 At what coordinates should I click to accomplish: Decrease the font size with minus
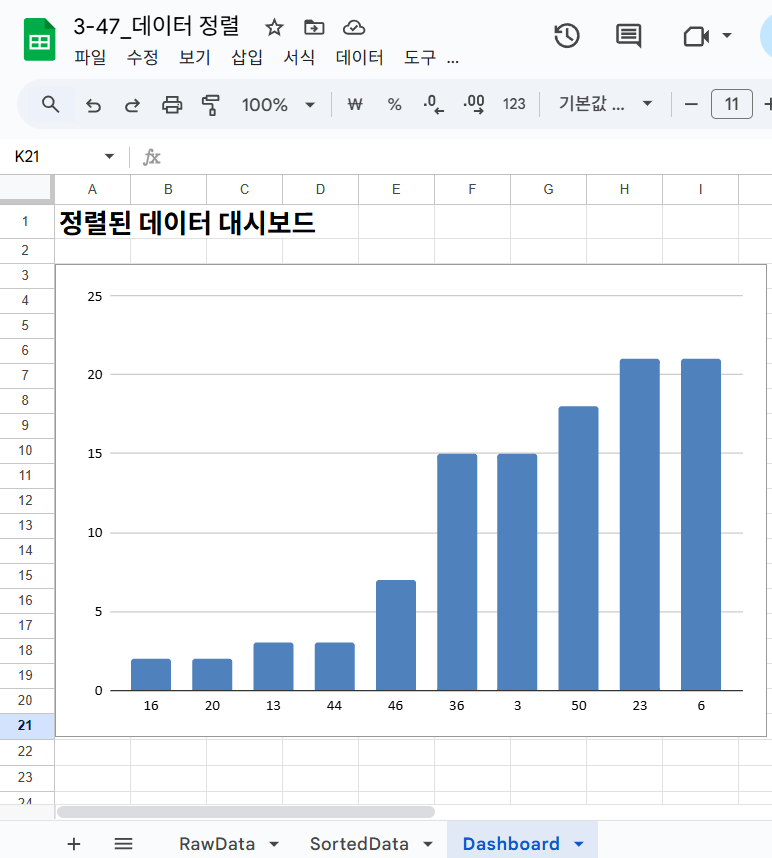click(x=691, y=104)
